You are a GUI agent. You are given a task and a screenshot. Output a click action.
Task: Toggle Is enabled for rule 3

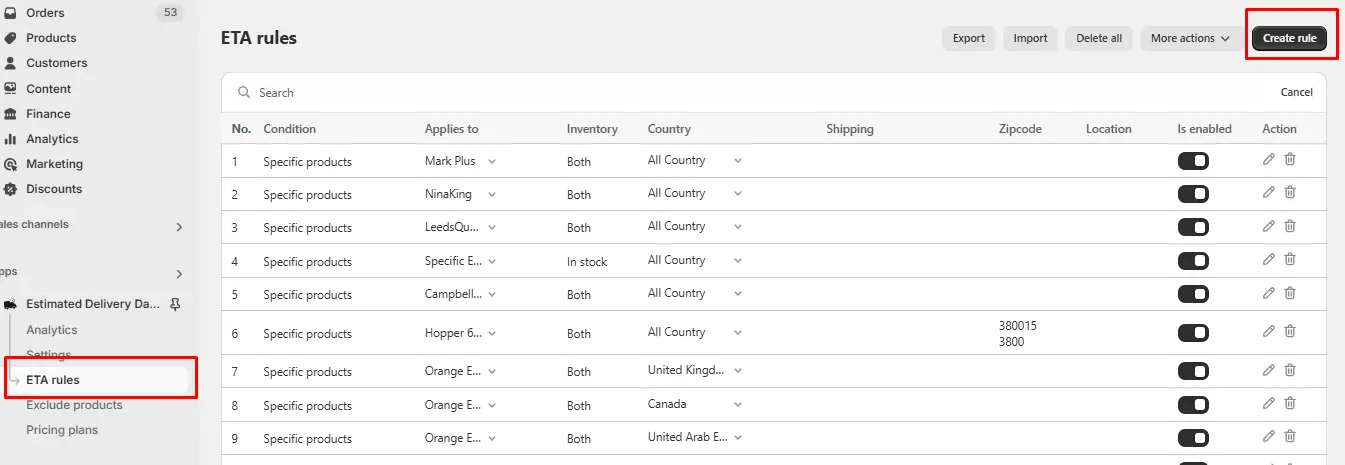click(x=1193, y=227)
